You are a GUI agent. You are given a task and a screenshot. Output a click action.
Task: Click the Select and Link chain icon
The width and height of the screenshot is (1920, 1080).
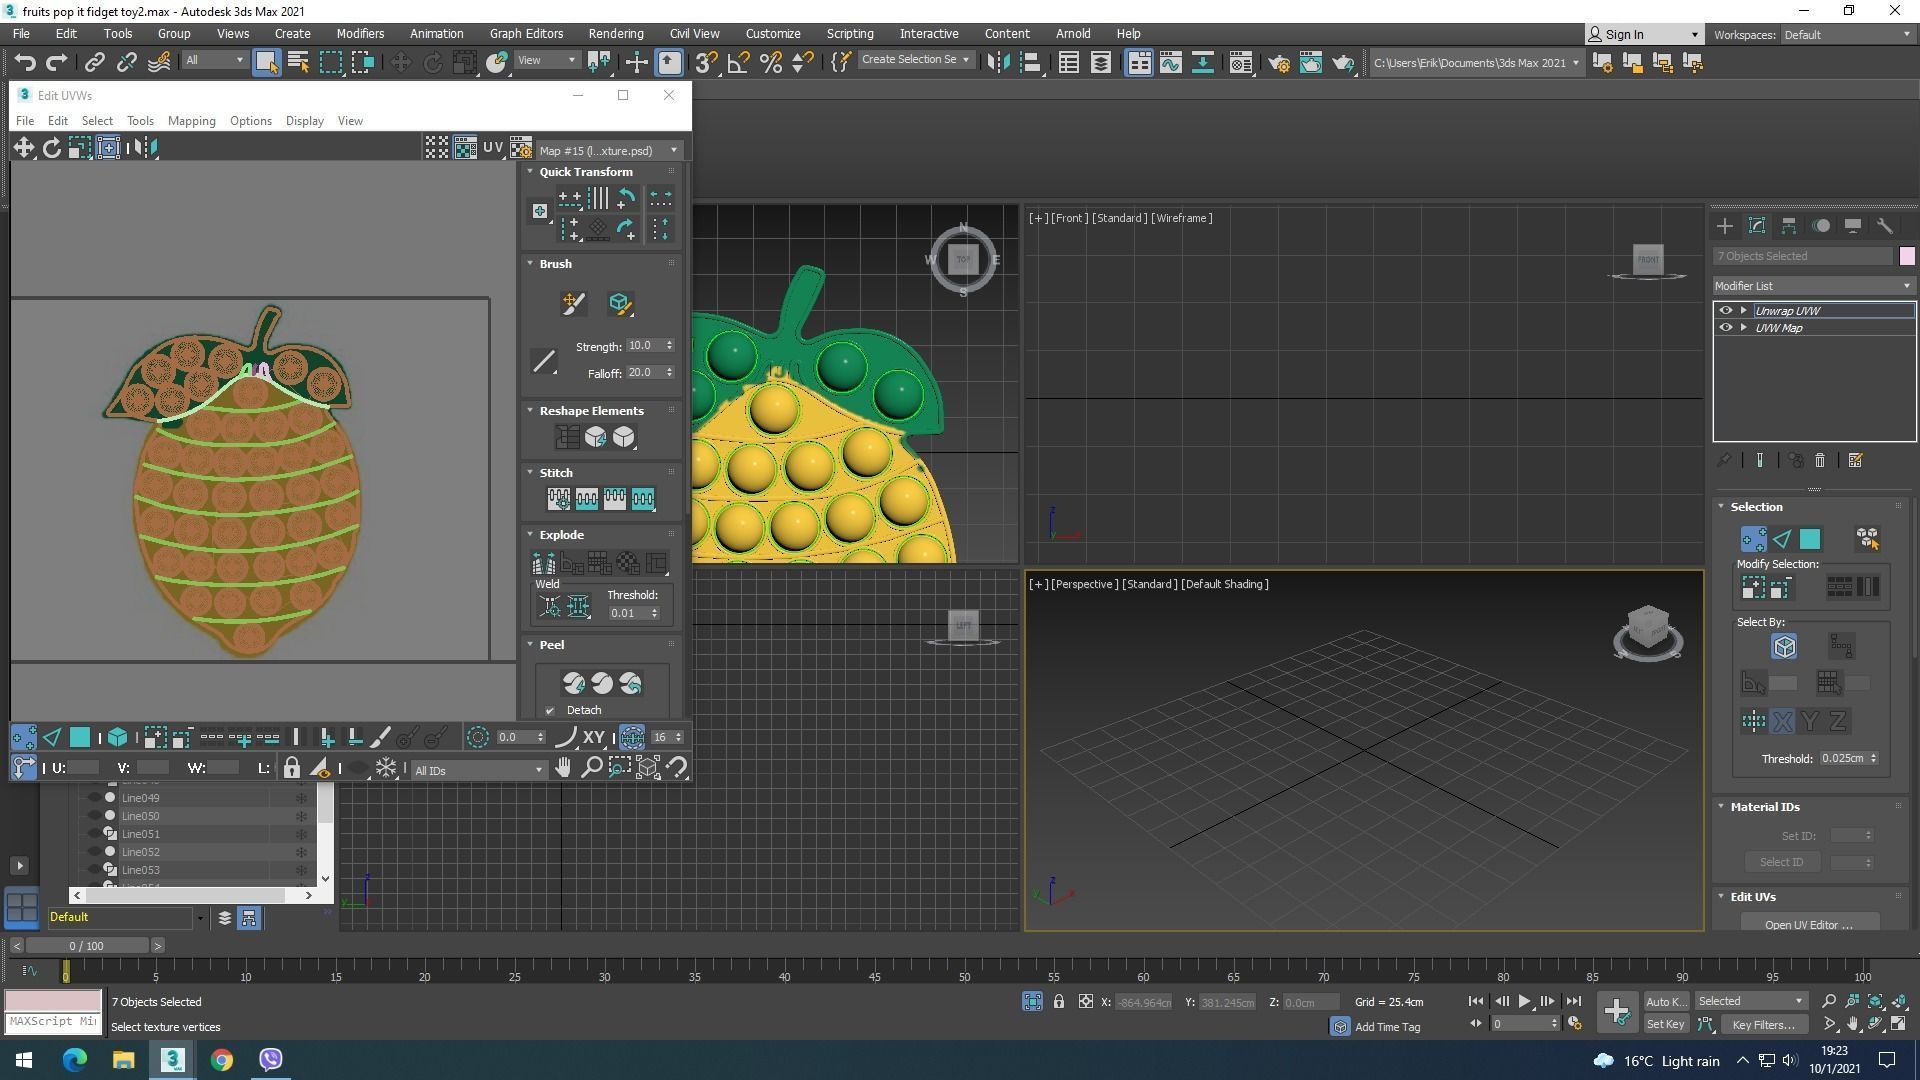tap(94, 63)
